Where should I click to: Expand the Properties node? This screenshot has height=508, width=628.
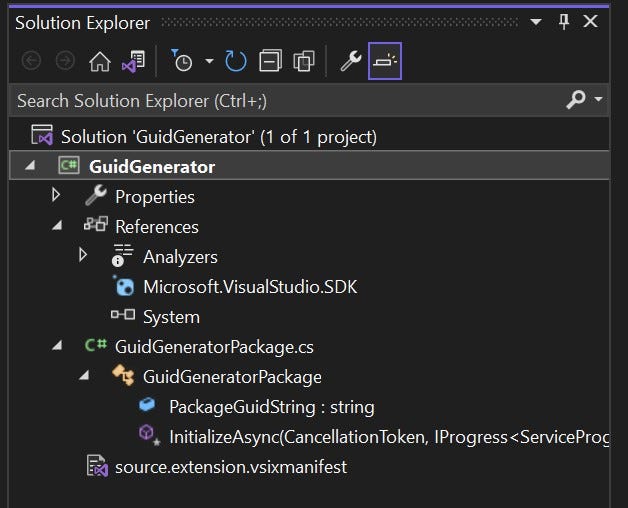[56, 195]
